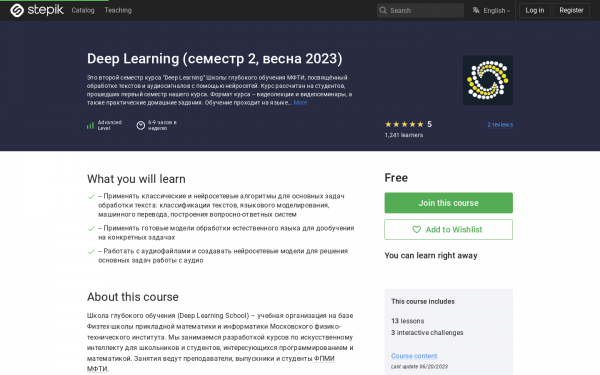
Task: Click the search magnifier icon
Action: pos(383,10)
